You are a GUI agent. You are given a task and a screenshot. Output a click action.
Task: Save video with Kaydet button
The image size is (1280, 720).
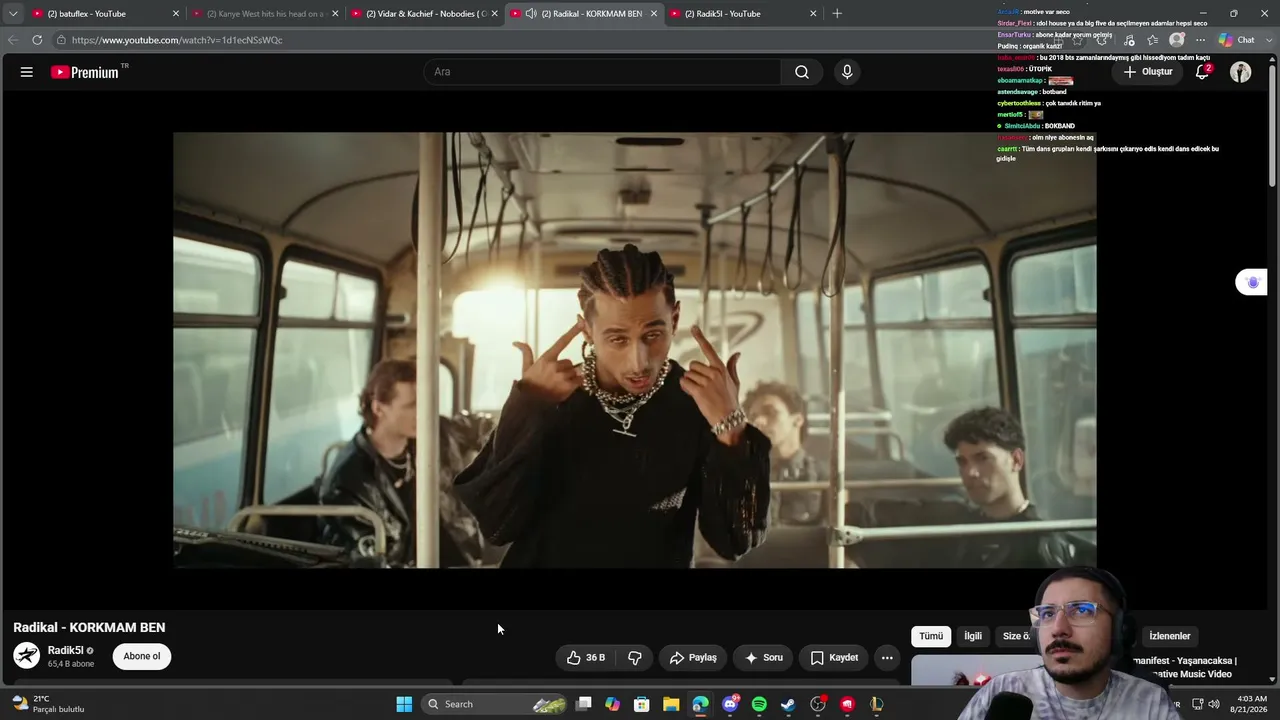pos(834,658)
